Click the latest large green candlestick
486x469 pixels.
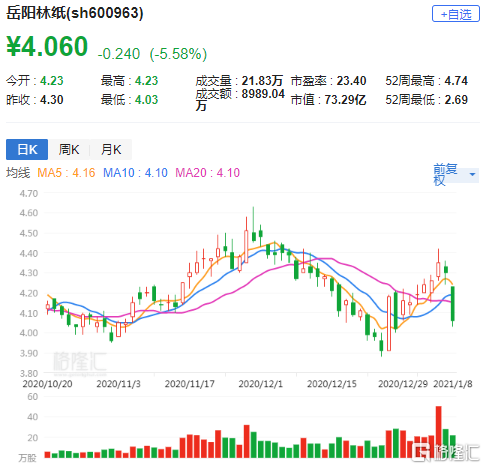coord(453,303)
